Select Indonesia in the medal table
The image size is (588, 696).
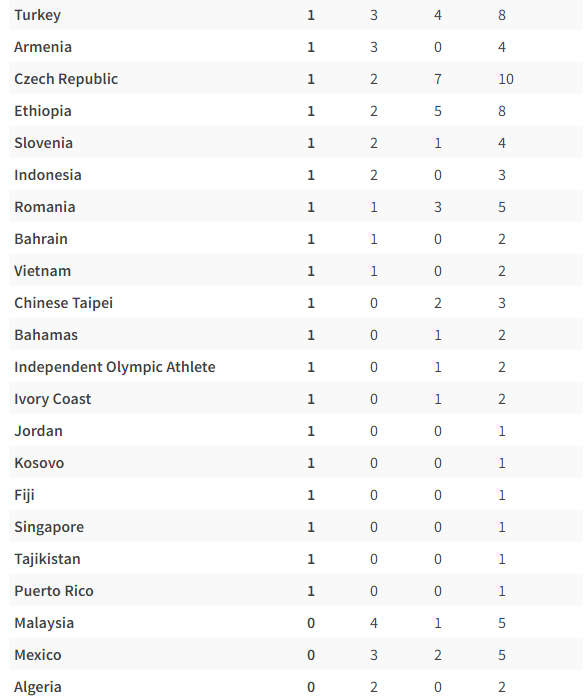[47, 175]
